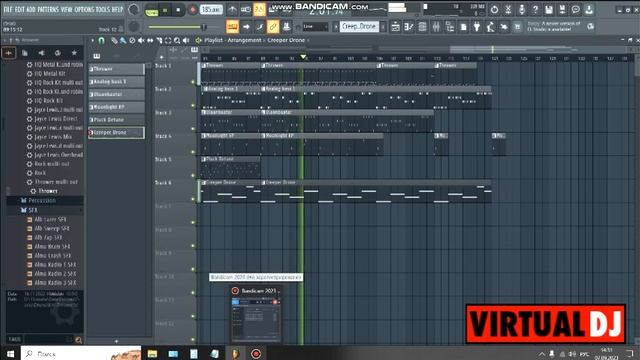Select Moonlight EP in the picker
Screen dimensions: 640x360
[116, 107]
